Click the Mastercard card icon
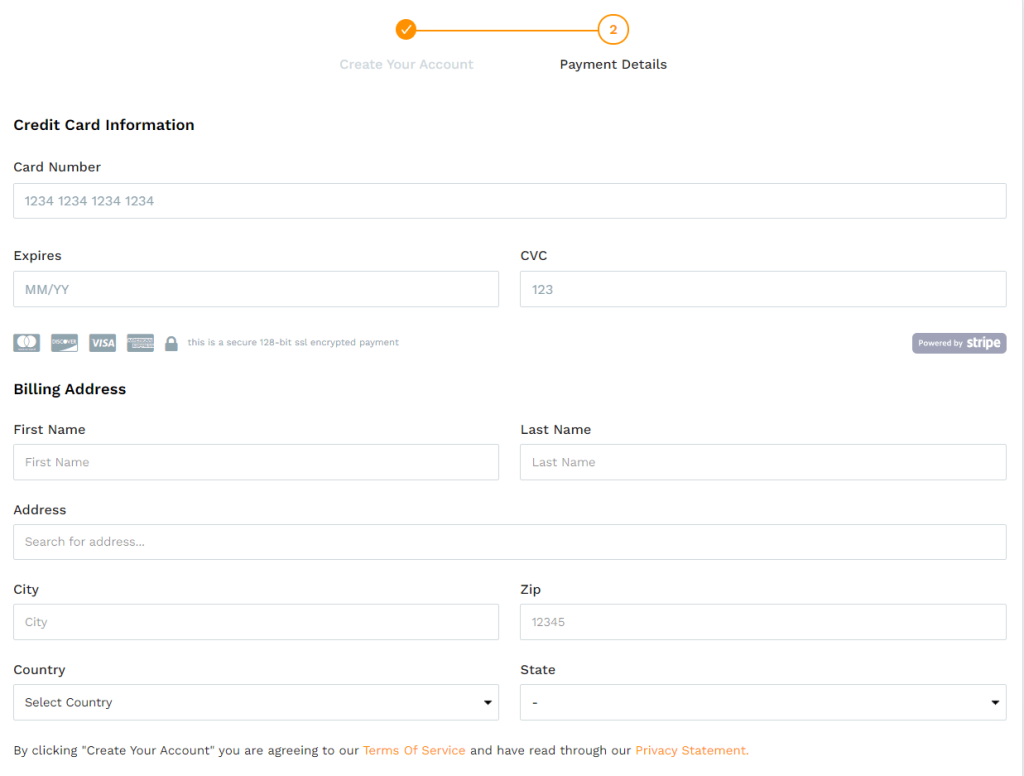The height and width of the screenshot is (776, 1024). pos(27,343)
